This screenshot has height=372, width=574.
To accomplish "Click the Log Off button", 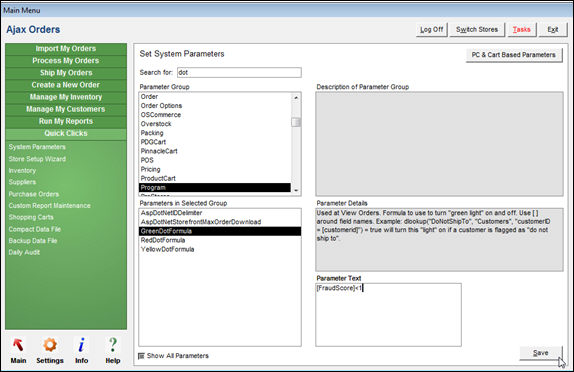I will [x=432, y=30].
